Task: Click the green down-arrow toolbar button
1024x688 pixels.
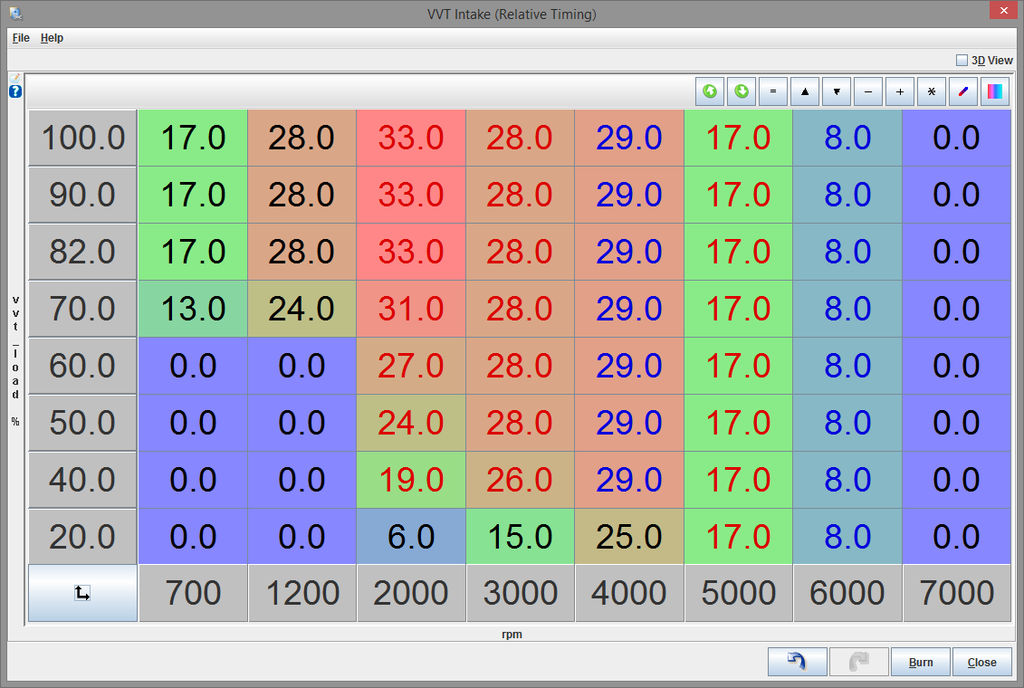Action: 742,92
